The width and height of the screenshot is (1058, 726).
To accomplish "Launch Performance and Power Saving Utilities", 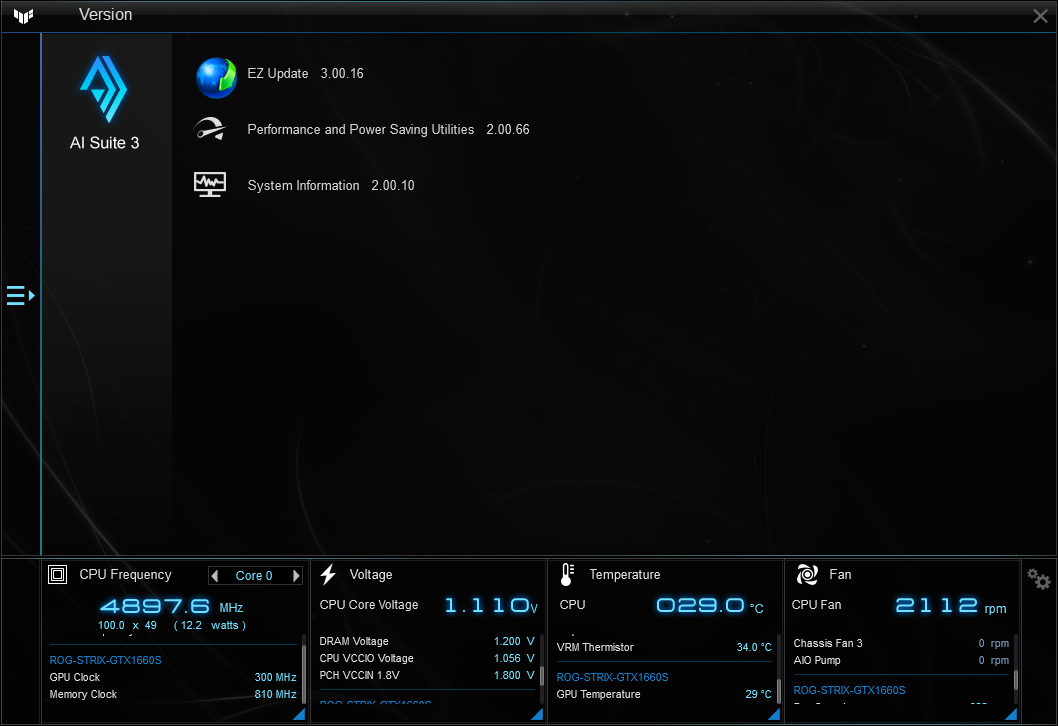I will 210,129.
